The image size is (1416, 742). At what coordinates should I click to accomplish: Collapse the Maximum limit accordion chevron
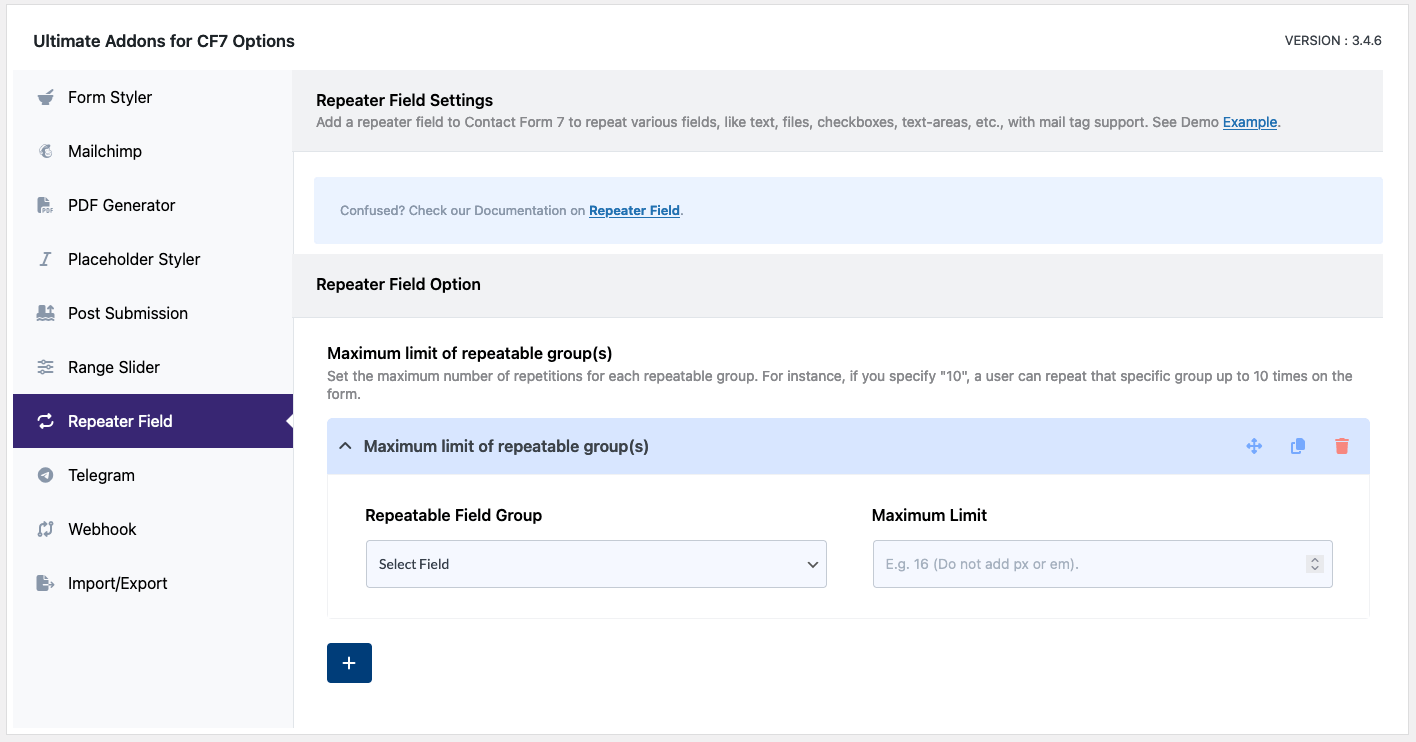point(345,446)
